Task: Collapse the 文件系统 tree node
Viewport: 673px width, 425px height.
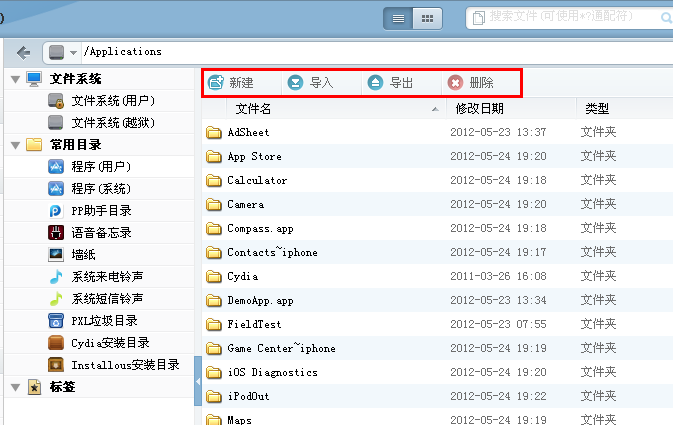Action: coord(15,79)
